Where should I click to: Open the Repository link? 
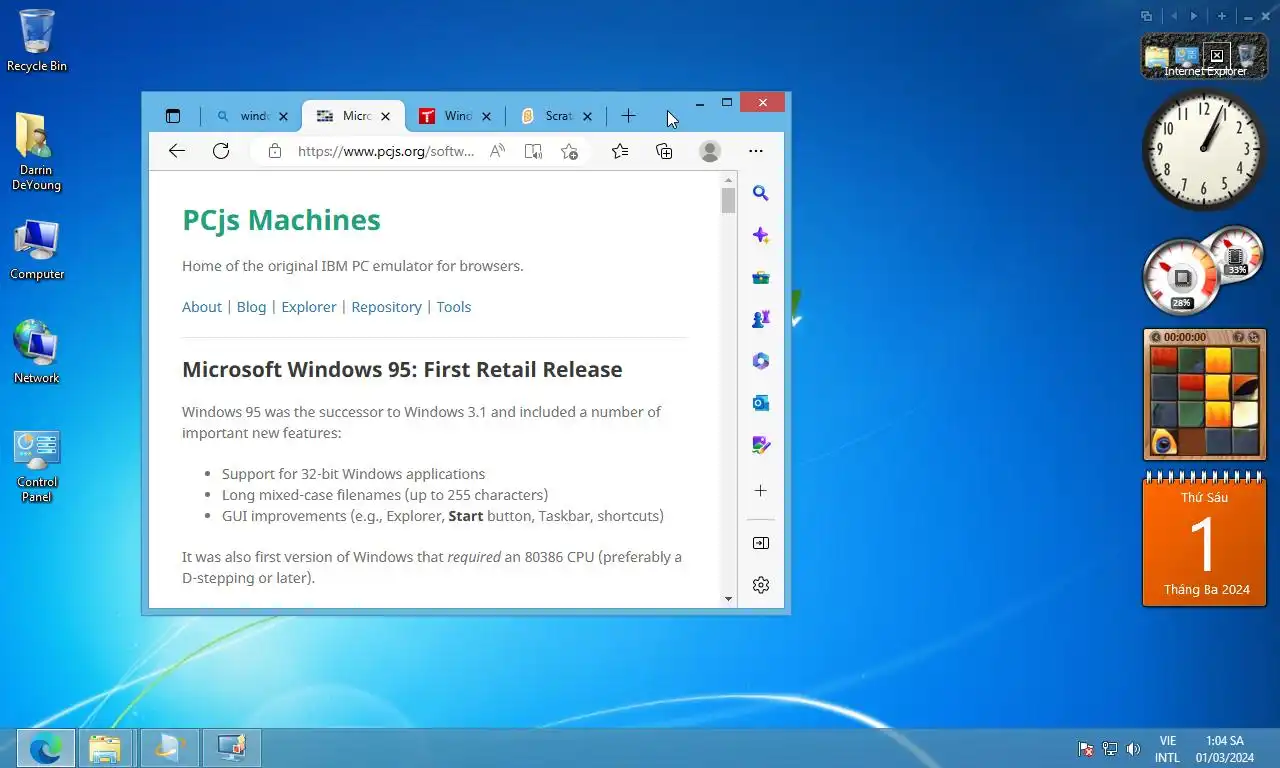click(386, 307)
